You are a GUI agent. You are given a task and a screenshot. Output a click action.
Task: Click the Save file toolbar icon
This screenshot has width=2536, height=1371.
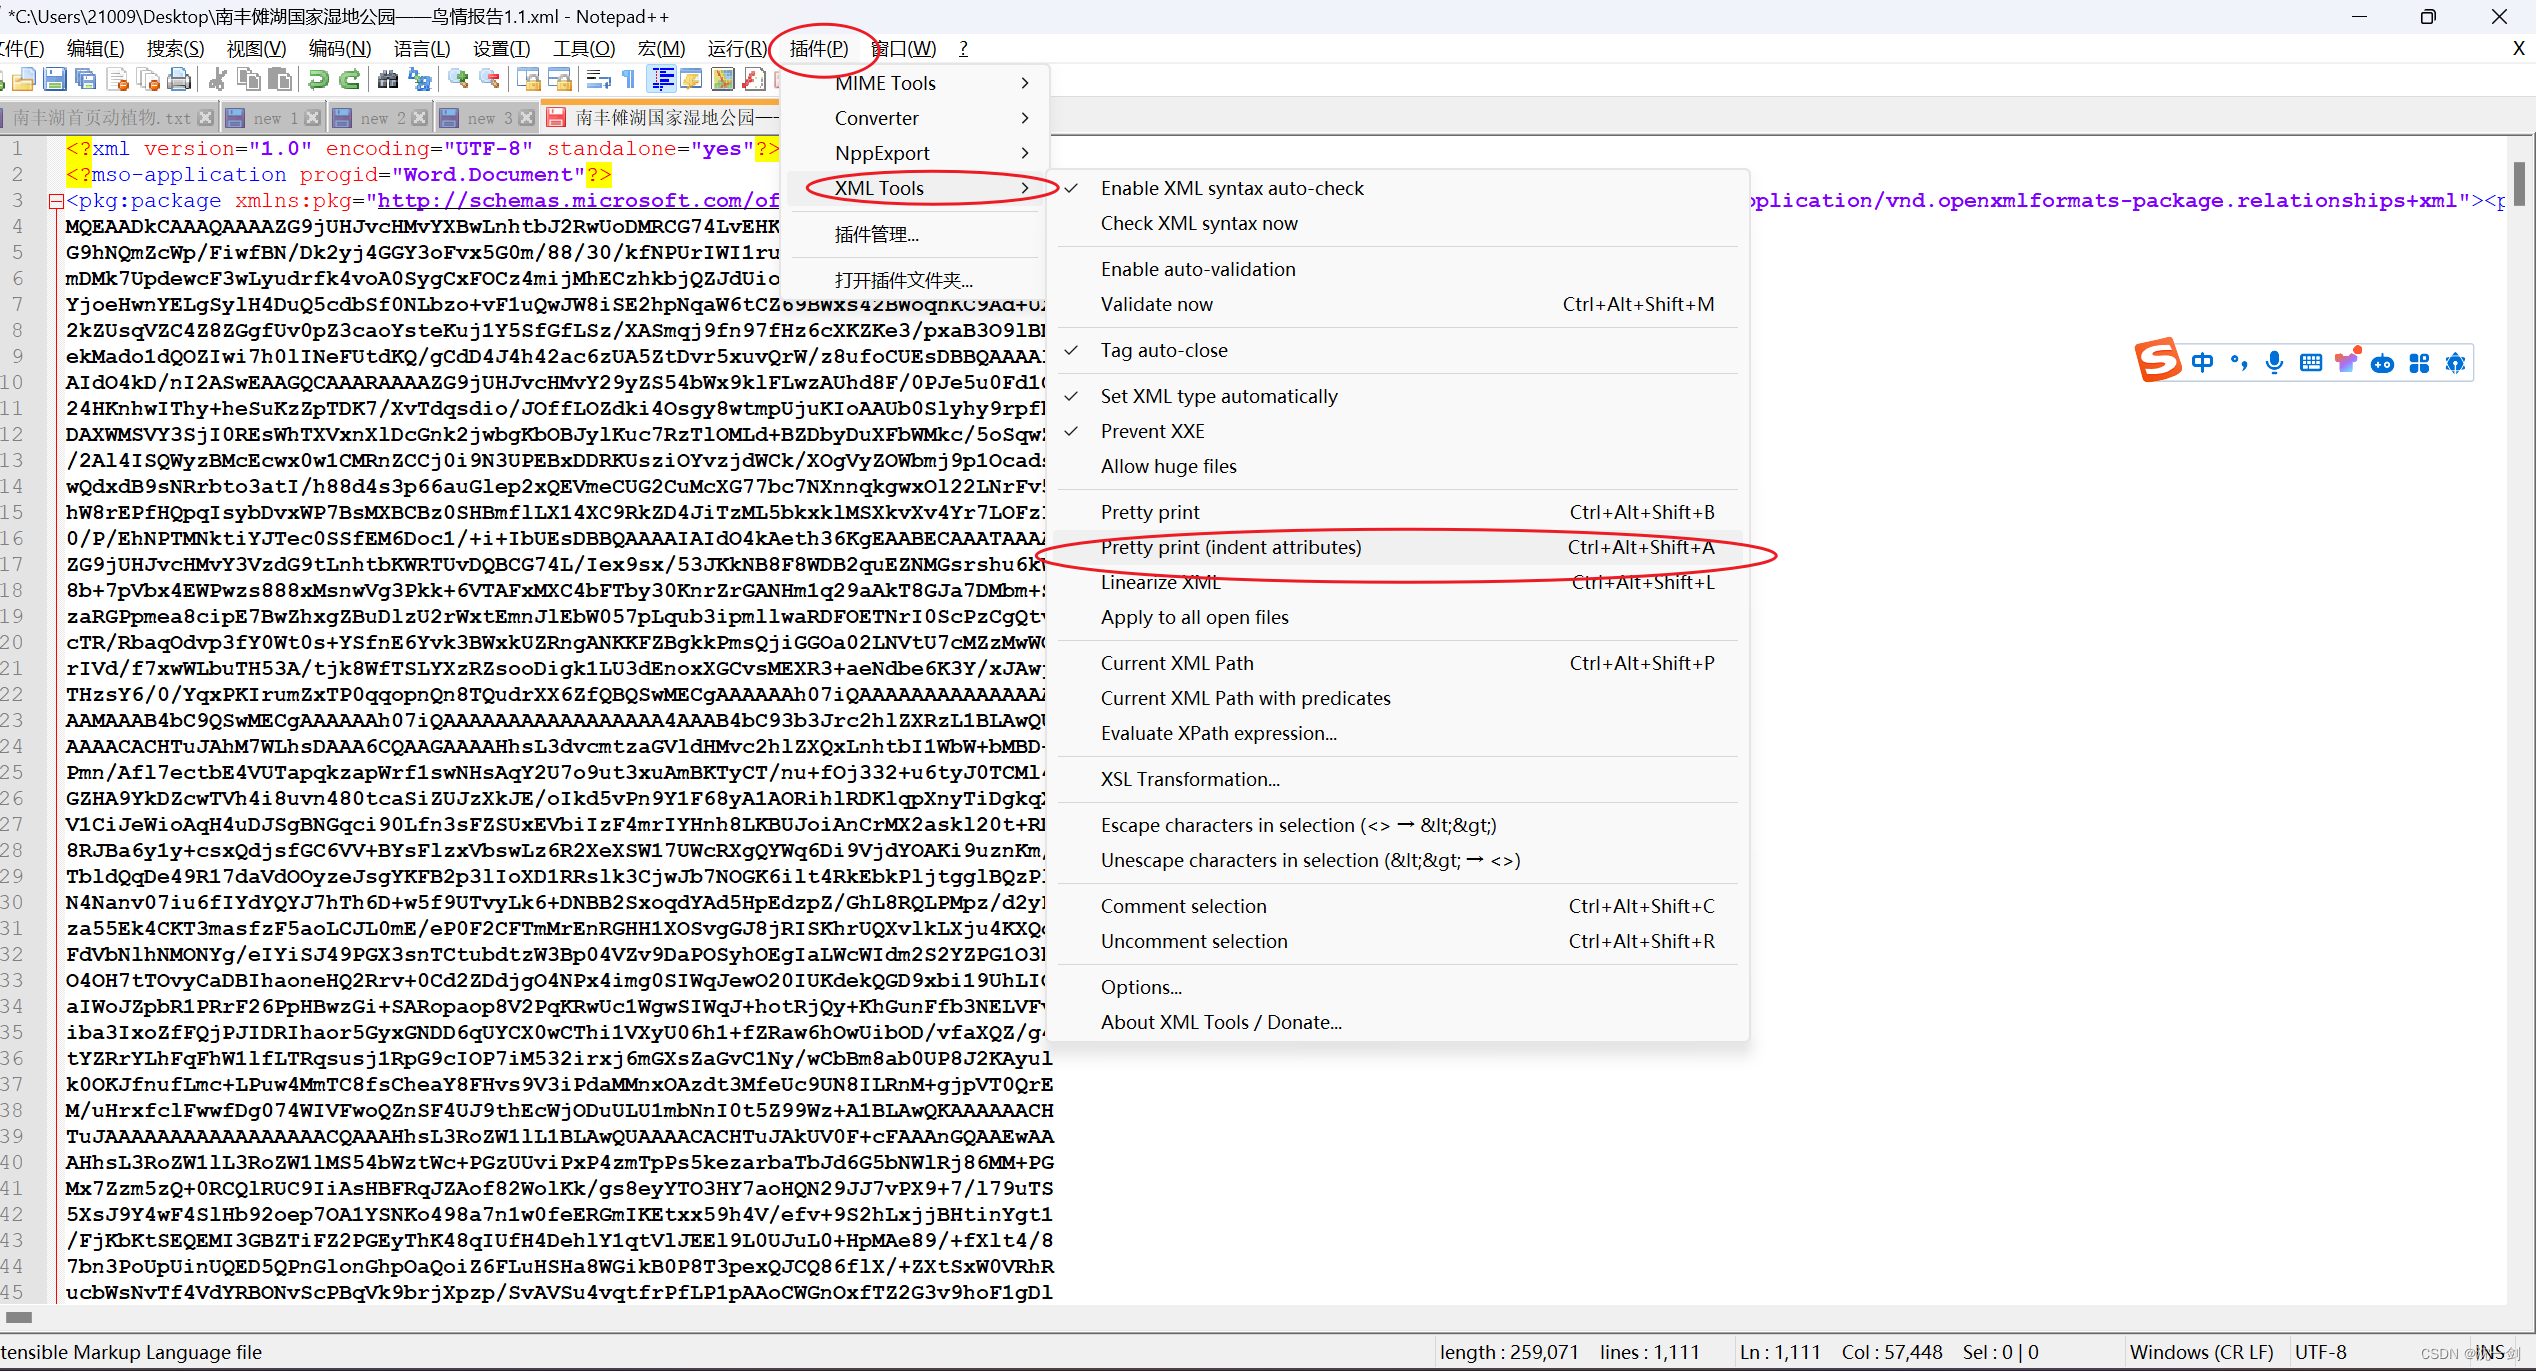(x=55, y=80)
